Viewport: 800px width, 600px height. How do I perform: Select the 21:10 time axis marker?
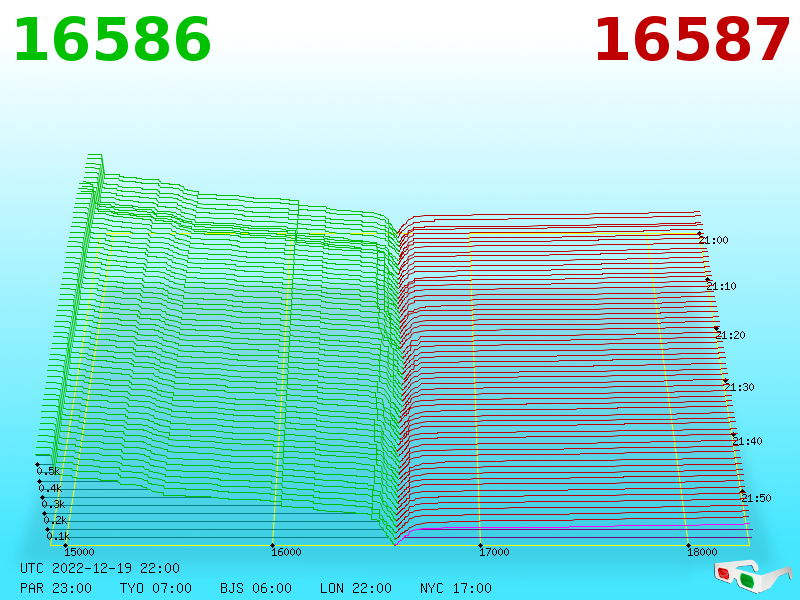point(721,286)
